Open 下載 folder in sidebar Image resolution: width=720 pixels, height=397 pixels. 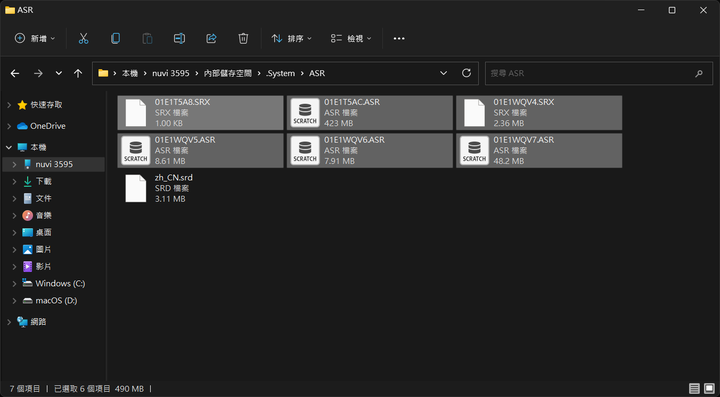[44, 181]
